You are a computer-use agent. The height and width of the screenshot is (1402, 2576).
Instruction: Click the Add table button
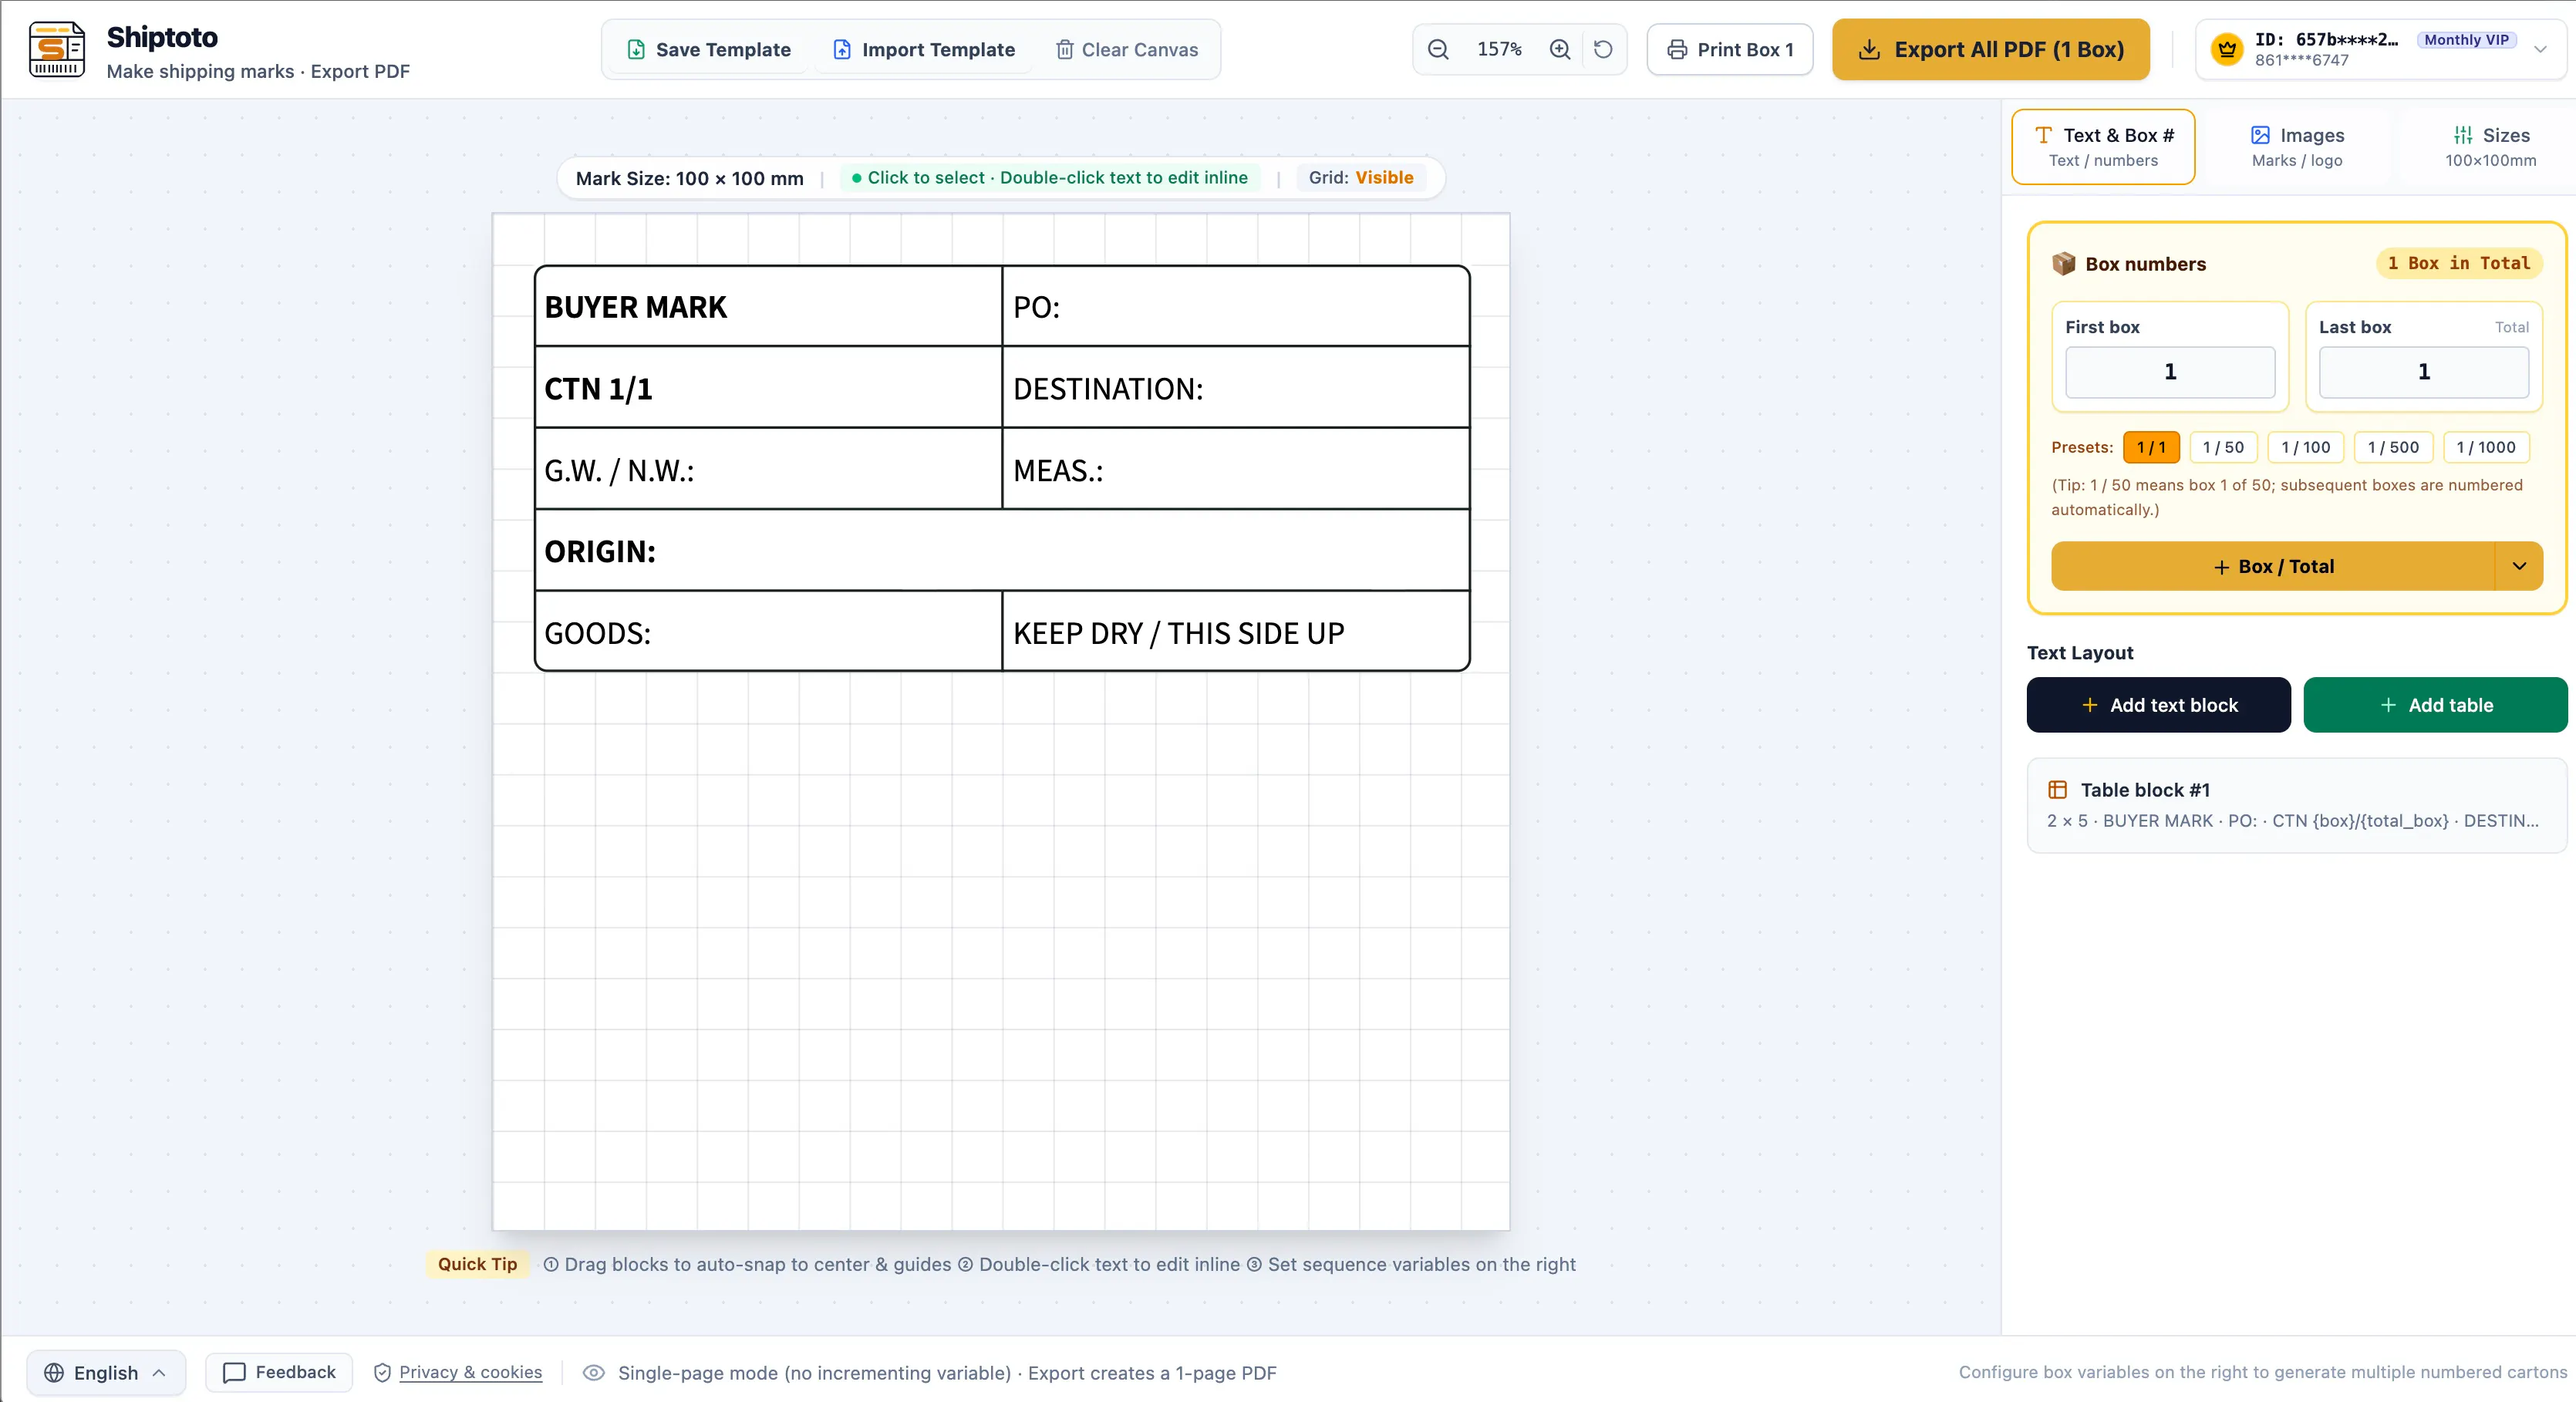pyautogui.click(x=2435, y=705)
